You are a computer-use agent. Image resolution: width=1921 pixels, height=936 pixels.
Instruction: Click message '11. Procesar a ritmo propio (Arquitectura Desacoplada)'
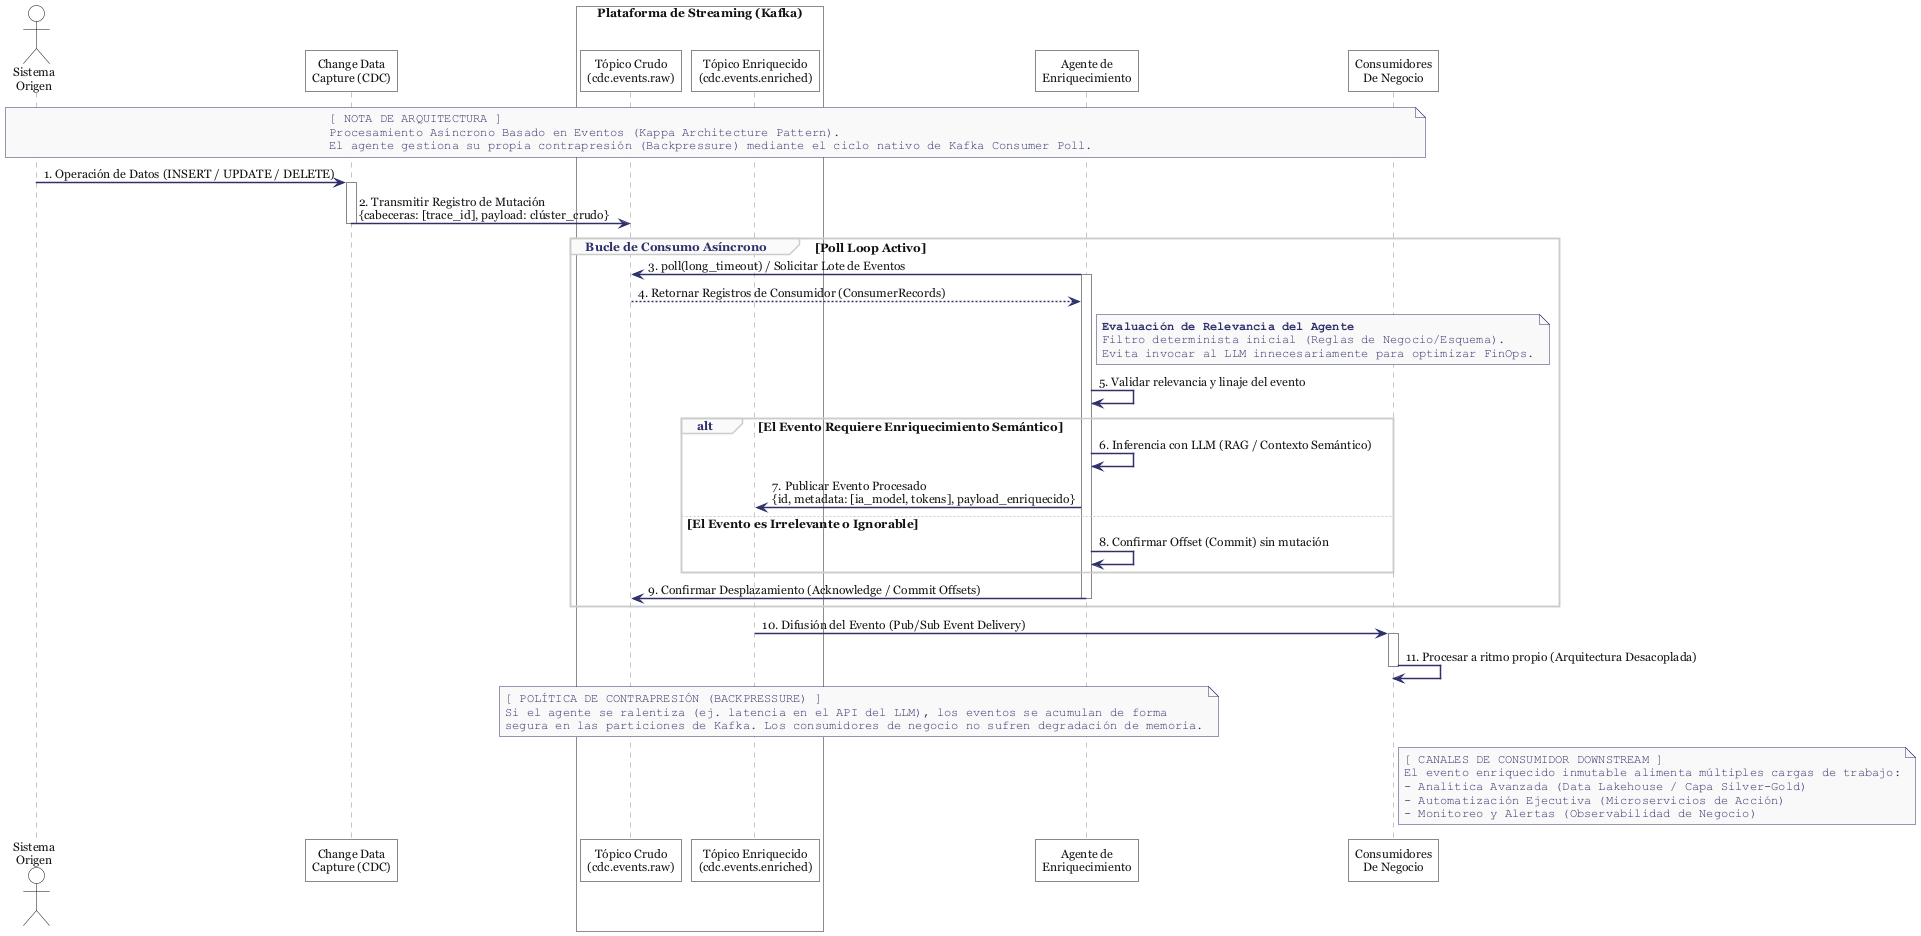tap(1551, 657)
